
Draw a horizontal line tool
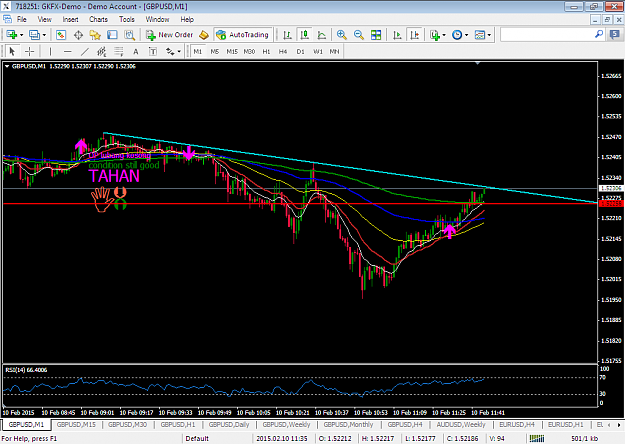click(68, 51)
